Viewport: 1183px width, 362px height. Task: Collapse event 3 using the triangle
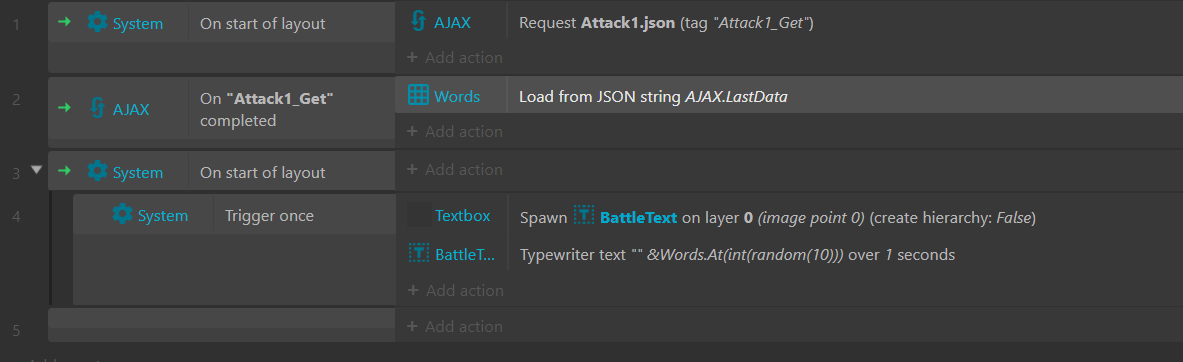coord(35,170)
